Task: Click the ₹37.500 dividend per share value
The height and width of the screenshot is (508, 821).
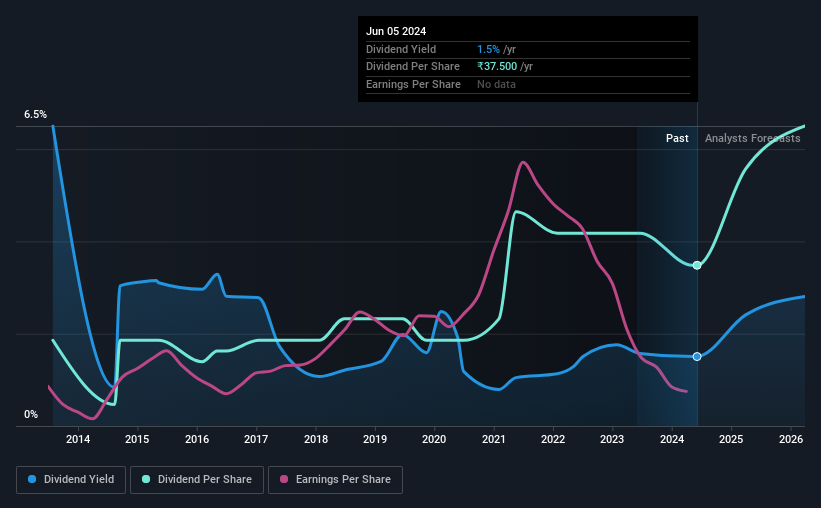Action: click(497, 67)
